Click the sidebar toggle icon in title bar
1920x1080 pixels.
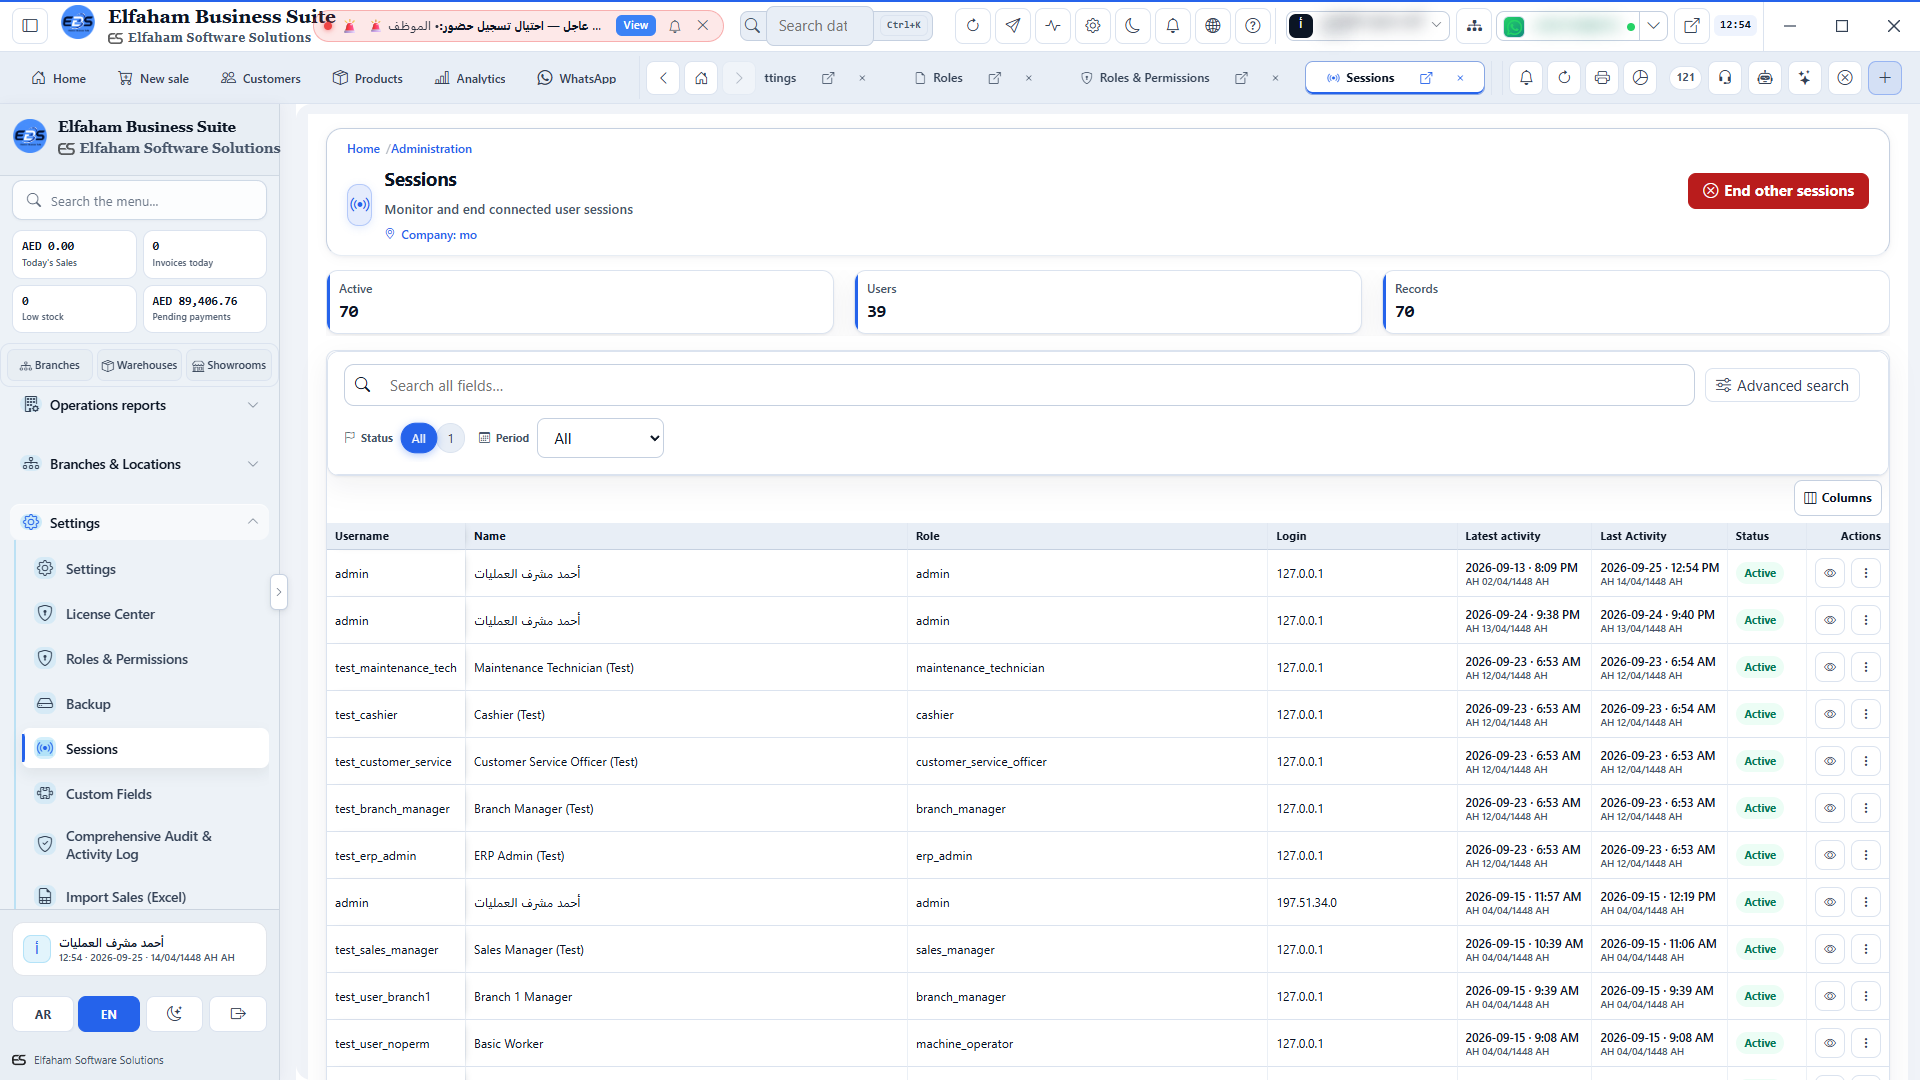point(30,26)
